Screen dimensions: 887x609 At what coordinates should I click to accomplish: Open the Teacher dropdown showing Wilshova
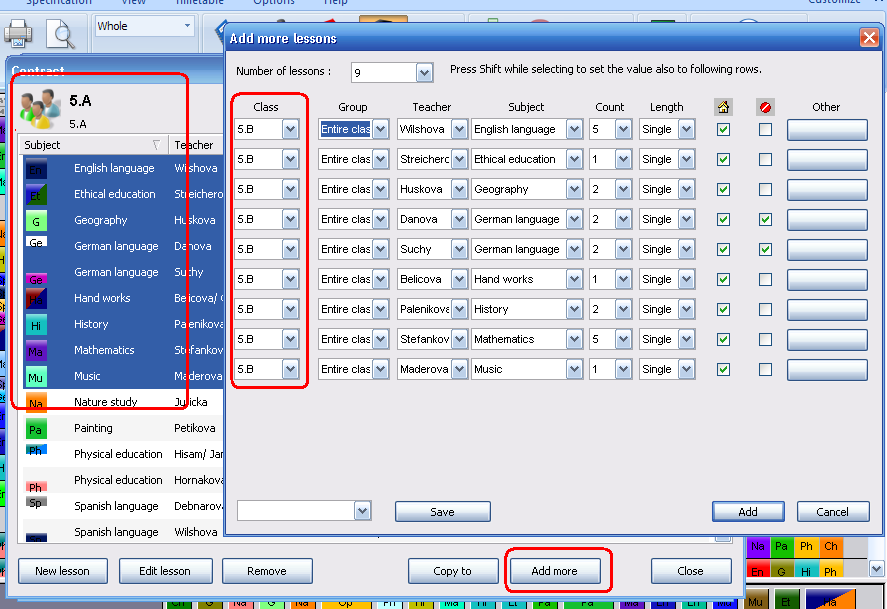[x=459, y=129]
